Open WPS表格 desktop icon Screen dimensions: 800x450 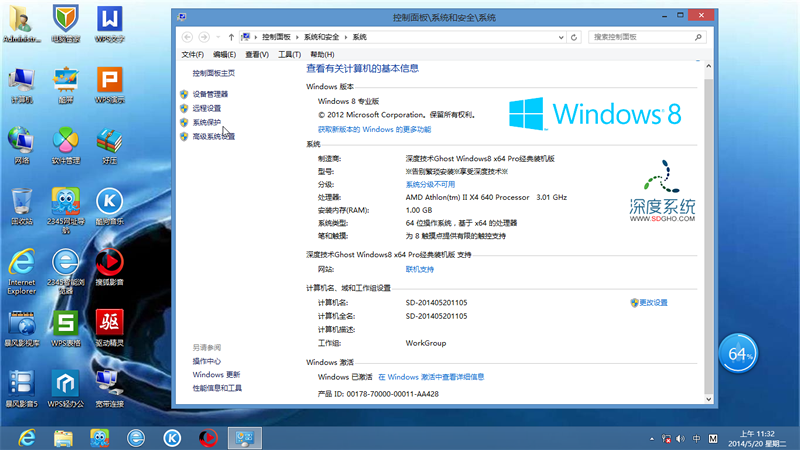pos(66,328)
